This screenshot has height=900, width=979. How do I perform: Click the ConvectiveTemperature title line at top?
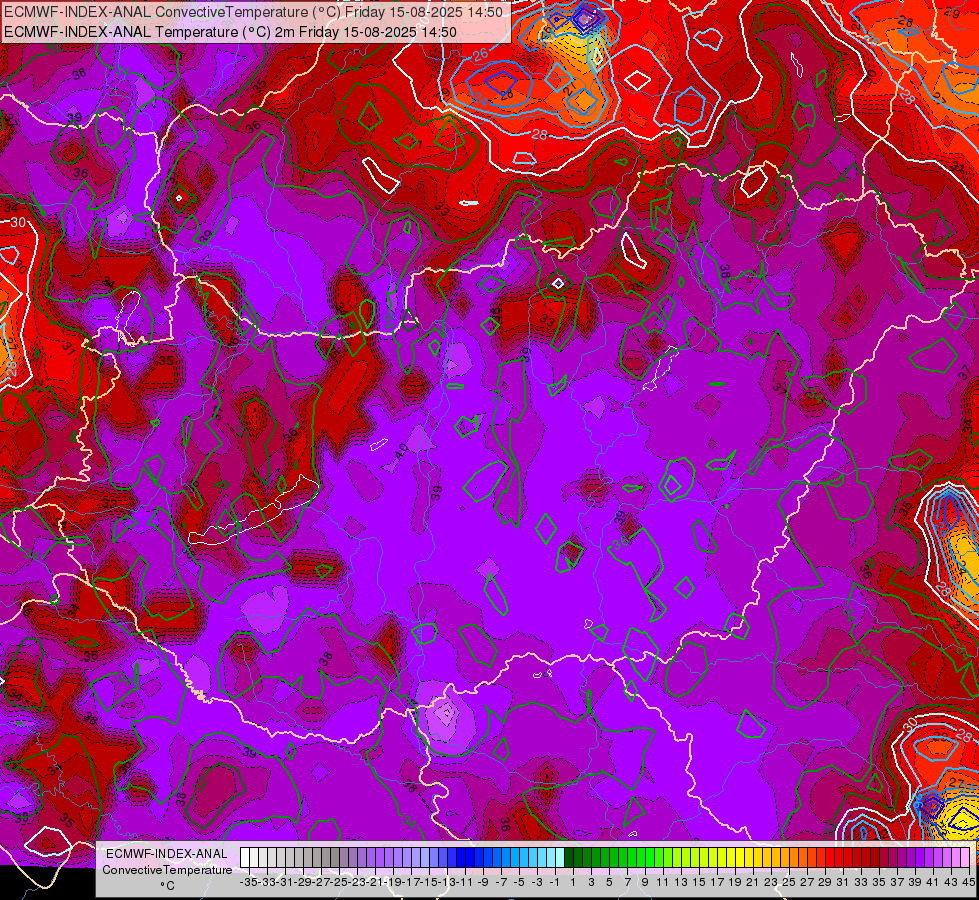pos(253,12)
